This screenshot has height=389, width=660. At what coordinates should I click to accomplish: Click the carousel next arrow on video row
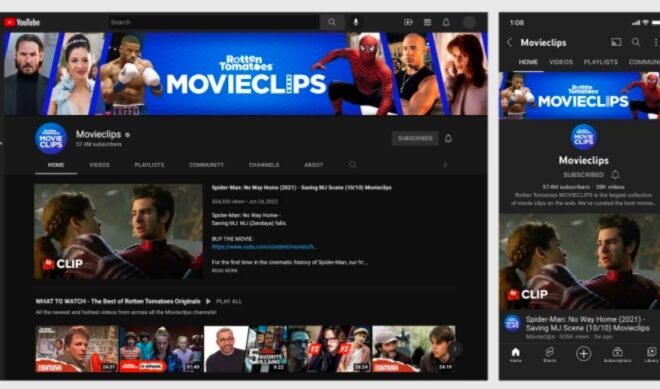pyautogui.click(x=455, y=349)
